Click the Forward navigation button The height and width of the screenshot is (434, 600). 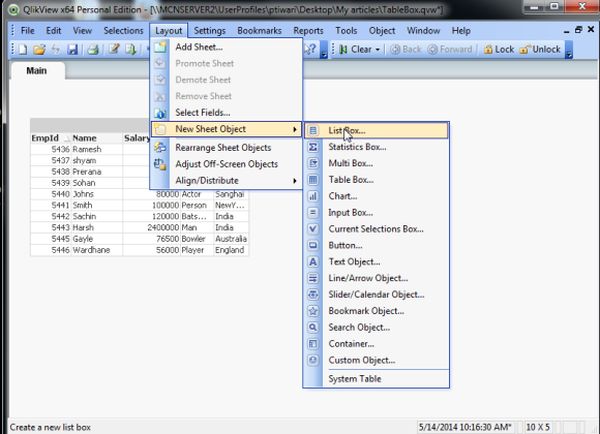click(x=450, y=49)
